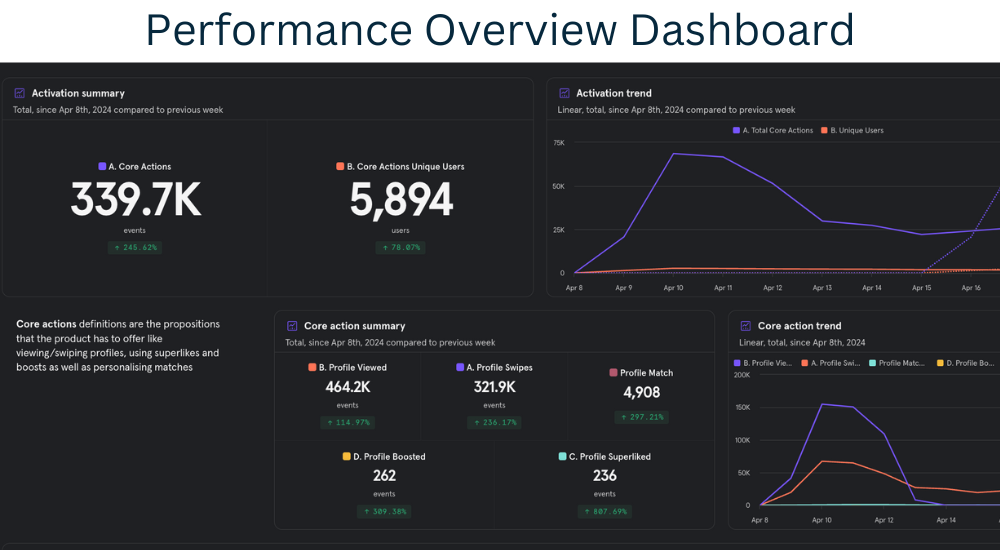Click the orange Profile Viewed color swatch
Screen dimensions: 1000x550
tap(312, 368)
